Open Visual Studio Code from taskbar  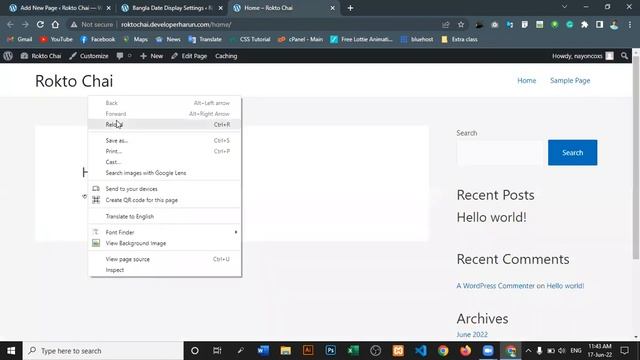pos(420,351)
